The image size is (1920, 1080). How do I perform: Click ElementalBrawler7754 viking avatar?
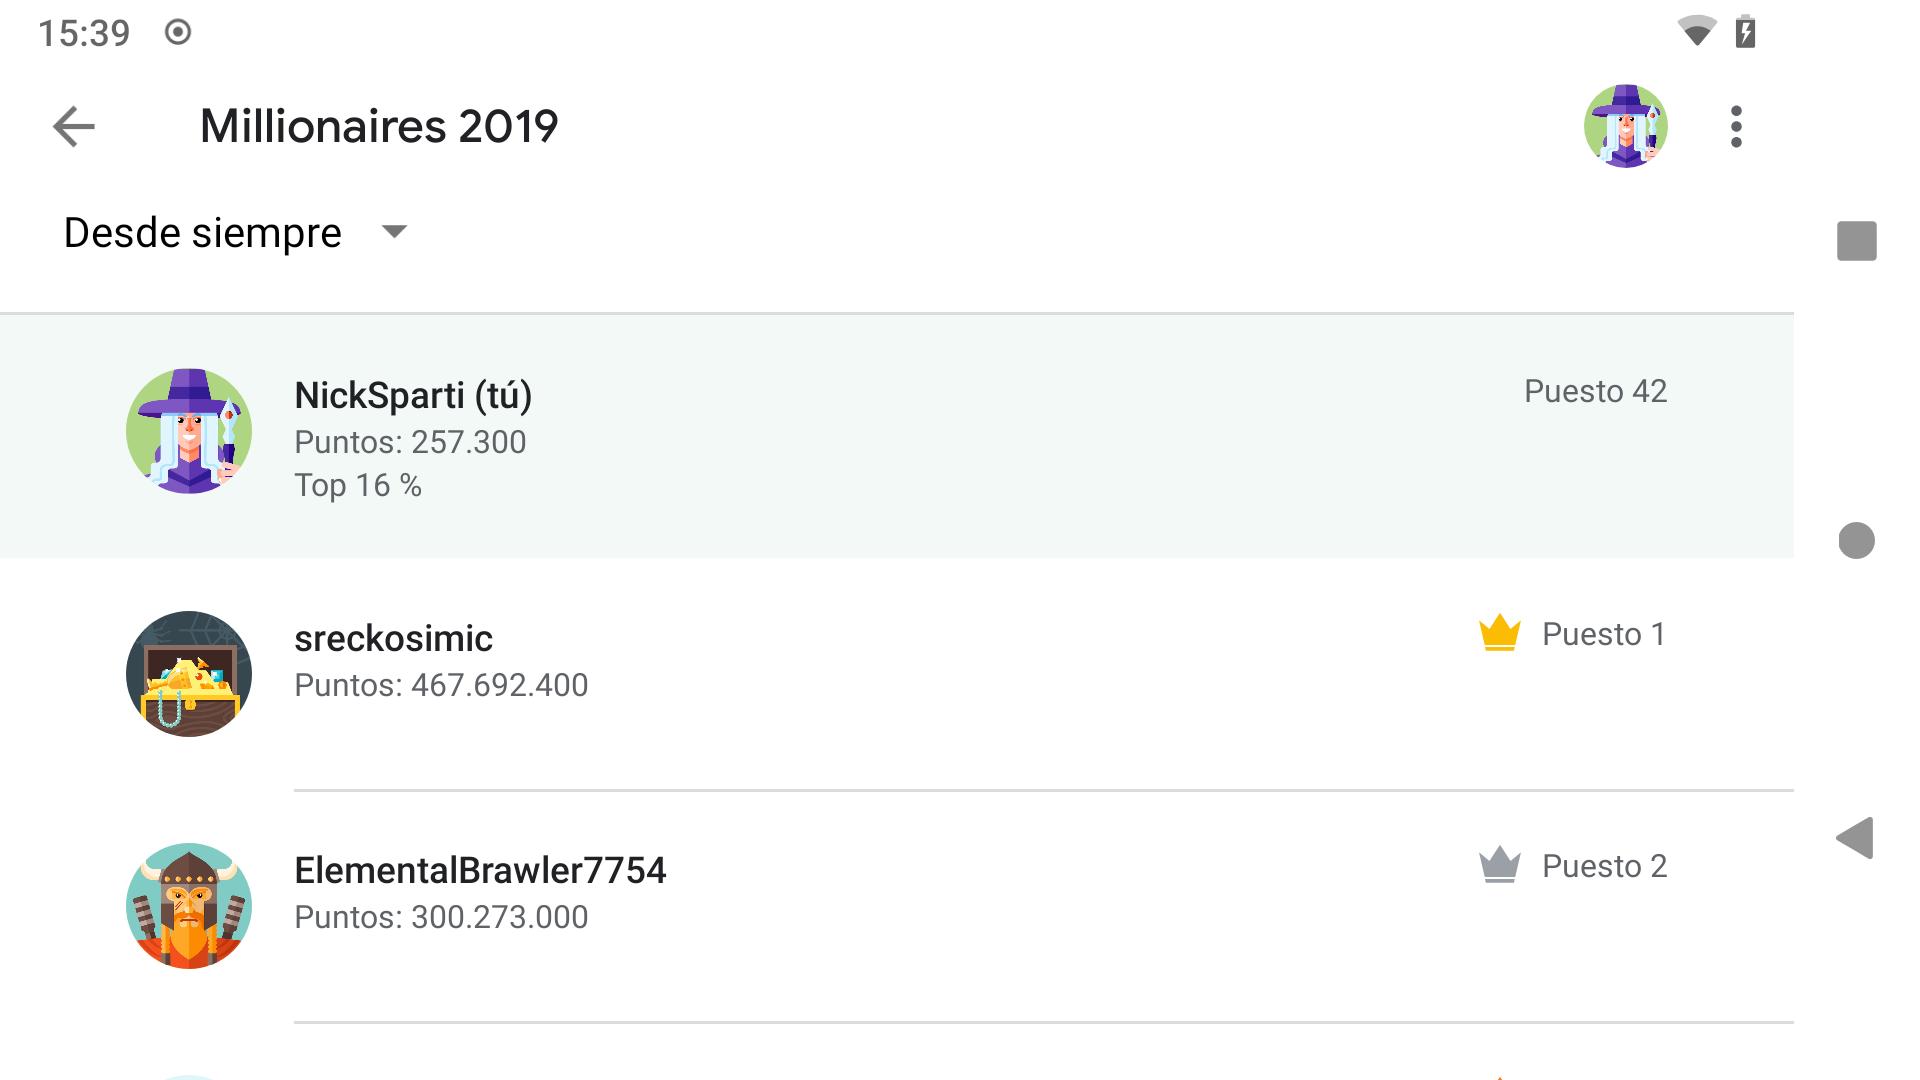click(189, 906)
